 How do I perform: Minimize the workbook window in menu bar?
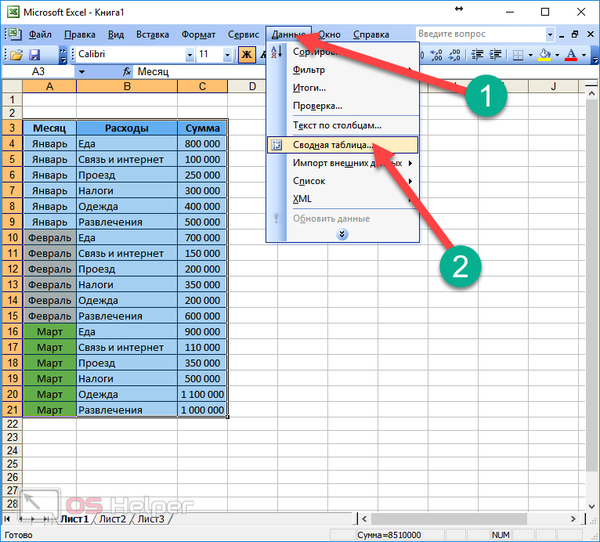click(561, 35)
